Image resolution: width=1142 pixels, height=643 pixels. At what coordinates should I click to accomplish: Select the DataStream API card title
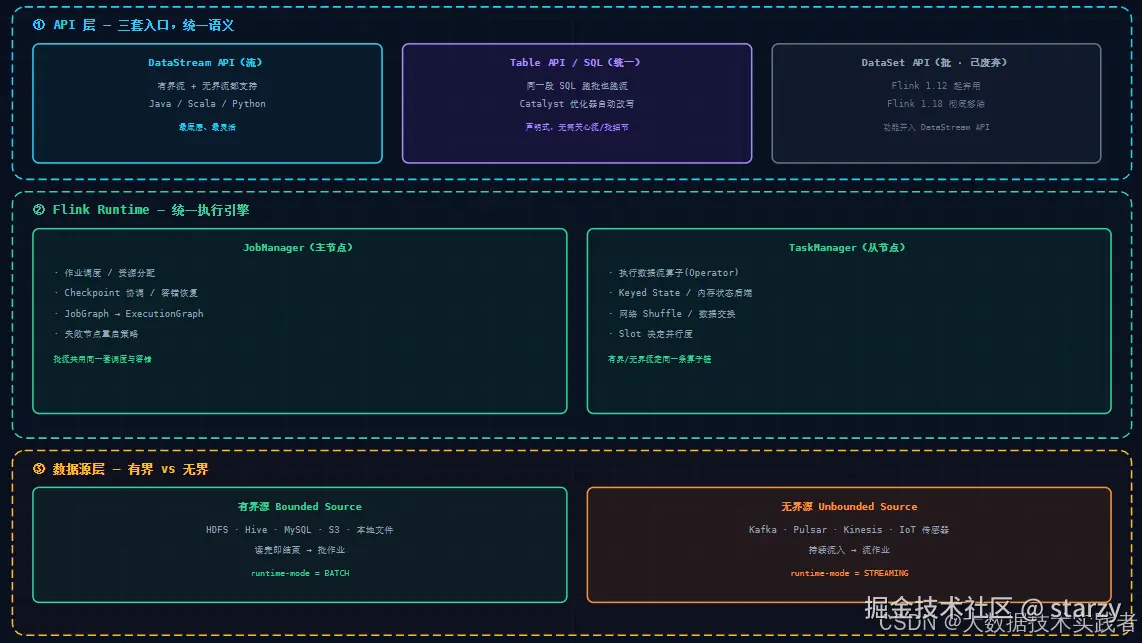205,63
